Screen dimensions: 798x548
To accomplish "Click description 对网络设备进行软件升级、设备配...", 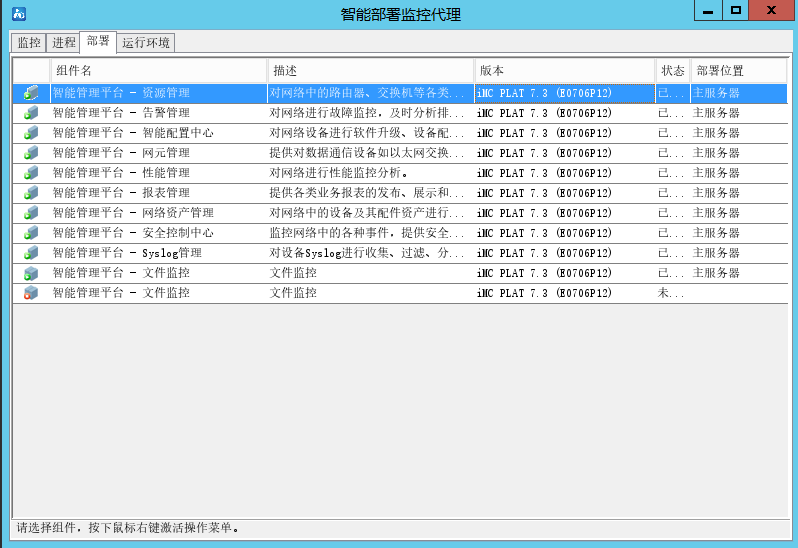I will (366, 133).
